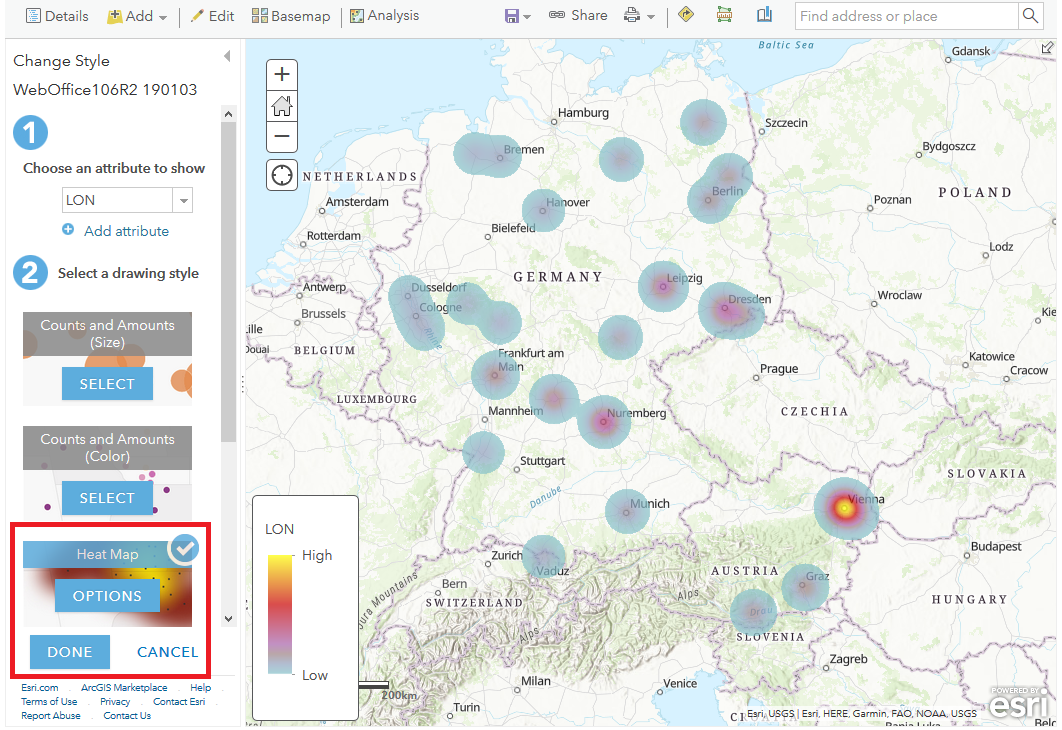Activate the Find my location tool
The width and height of the screenshot is (1062, 730).
coord(281,174)
